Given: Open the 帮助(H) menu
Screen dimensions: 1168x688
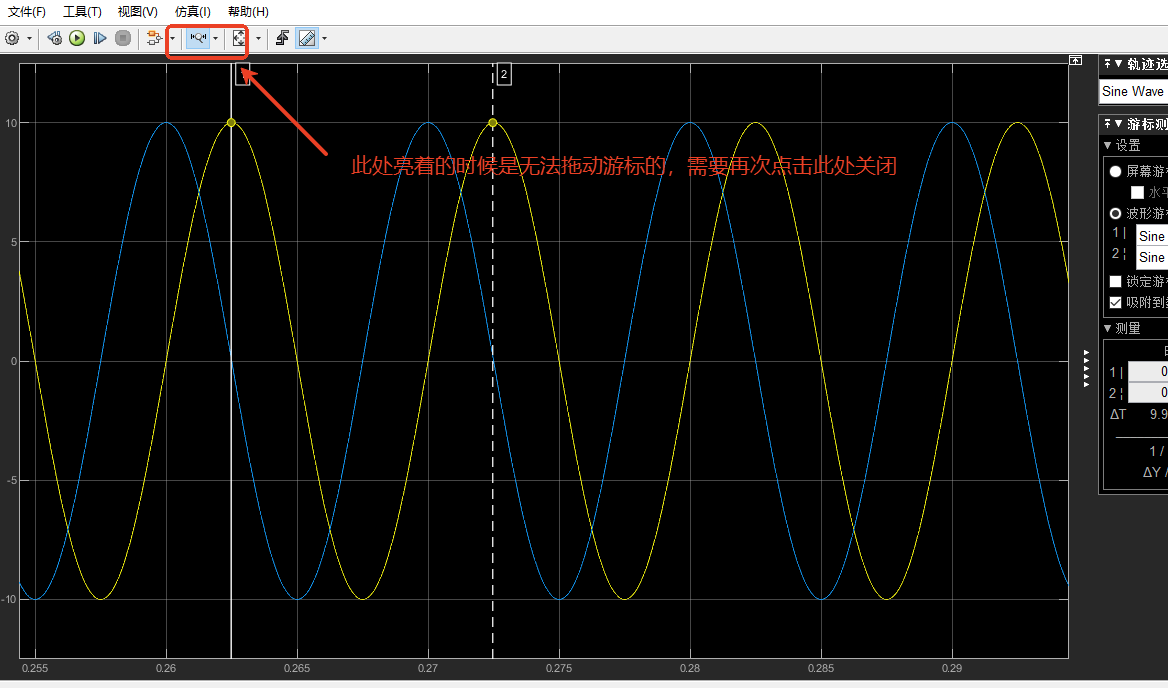Looking at the screenshot, I should [x=248, y=12].
